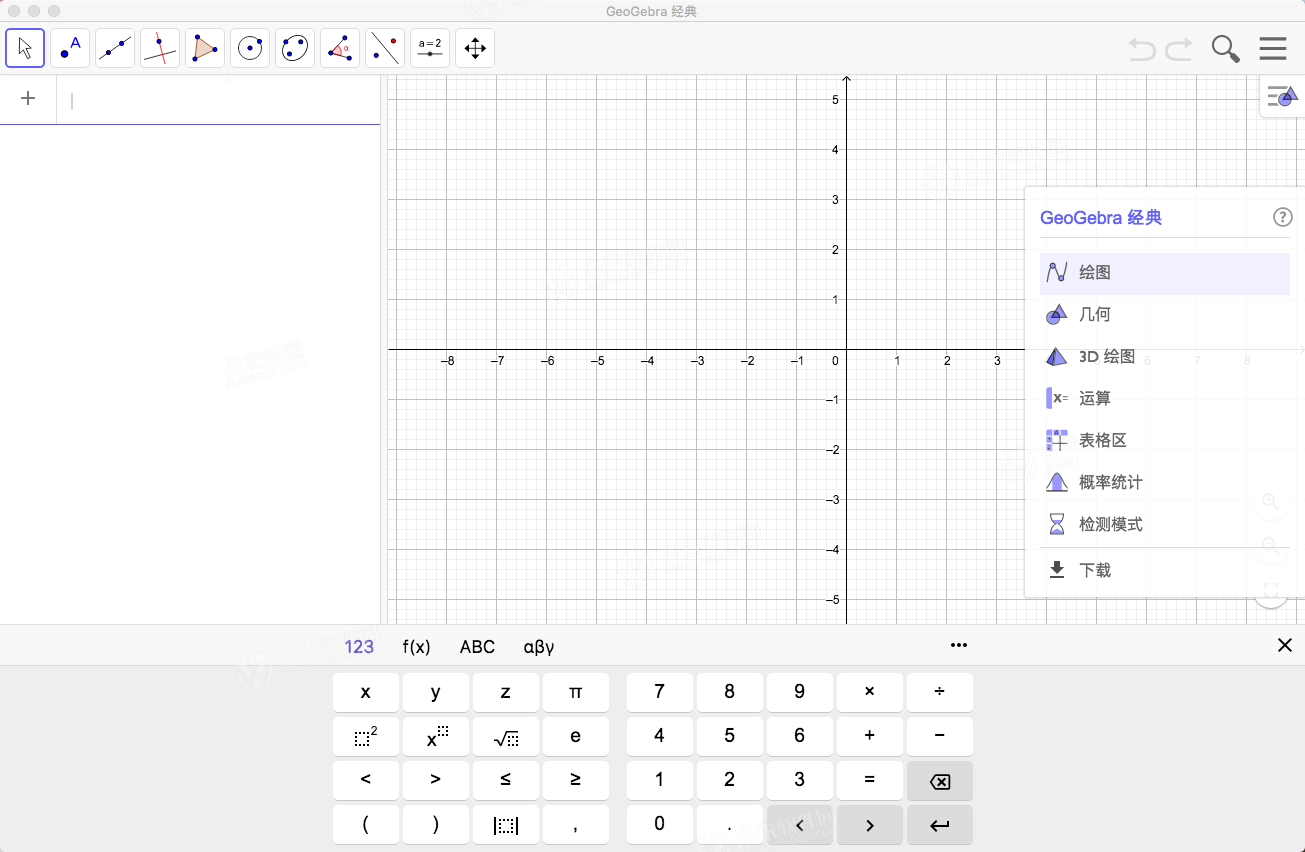Click the Undo arrow
This screenshot has width=1305, height=852.
(x=1142, y=48)
